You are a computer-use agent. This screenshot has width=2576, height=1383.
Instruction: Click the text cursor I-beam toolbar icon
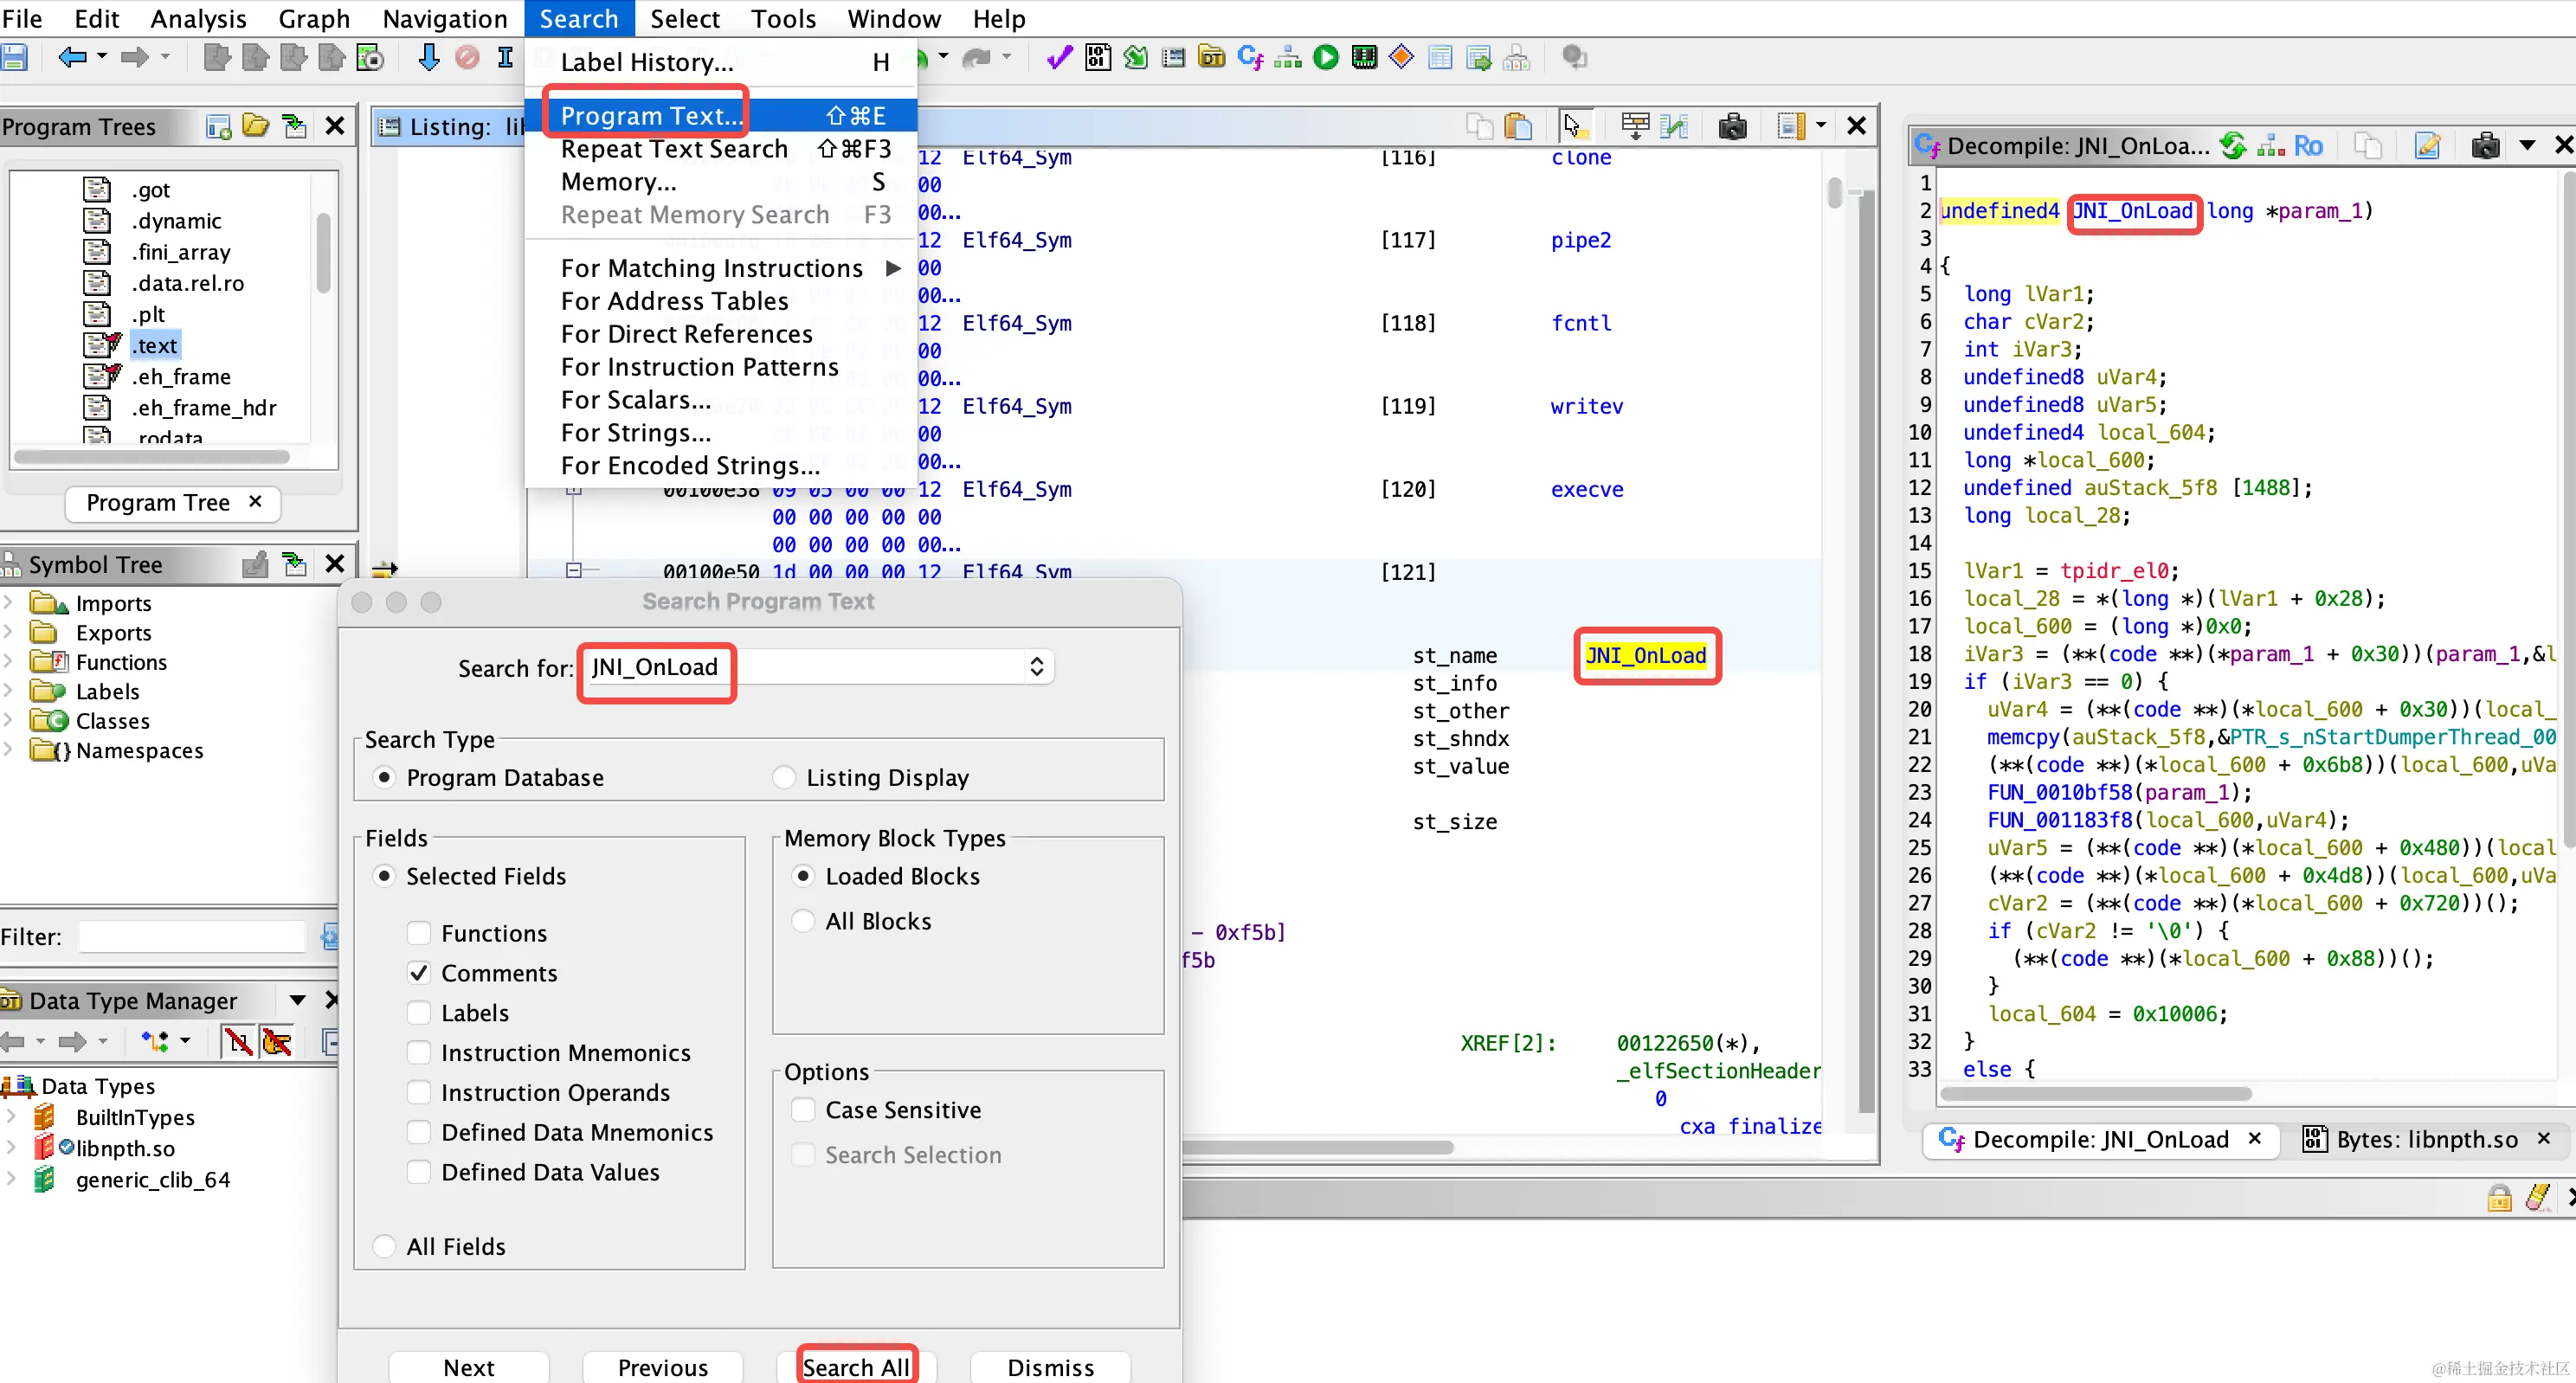(x=505, y=58)
